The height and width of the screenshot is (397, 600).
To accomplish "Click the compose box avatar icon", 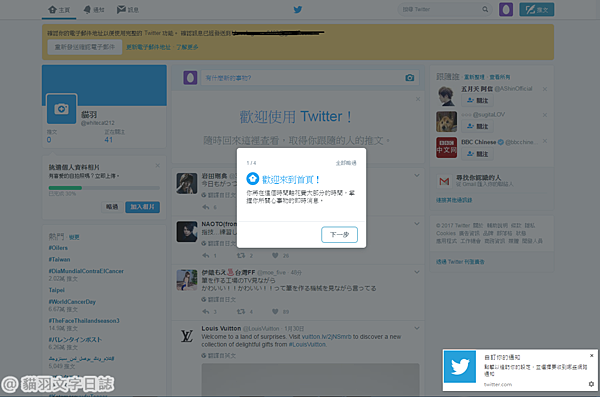I will pyautogui.click(x=190, y=78).
